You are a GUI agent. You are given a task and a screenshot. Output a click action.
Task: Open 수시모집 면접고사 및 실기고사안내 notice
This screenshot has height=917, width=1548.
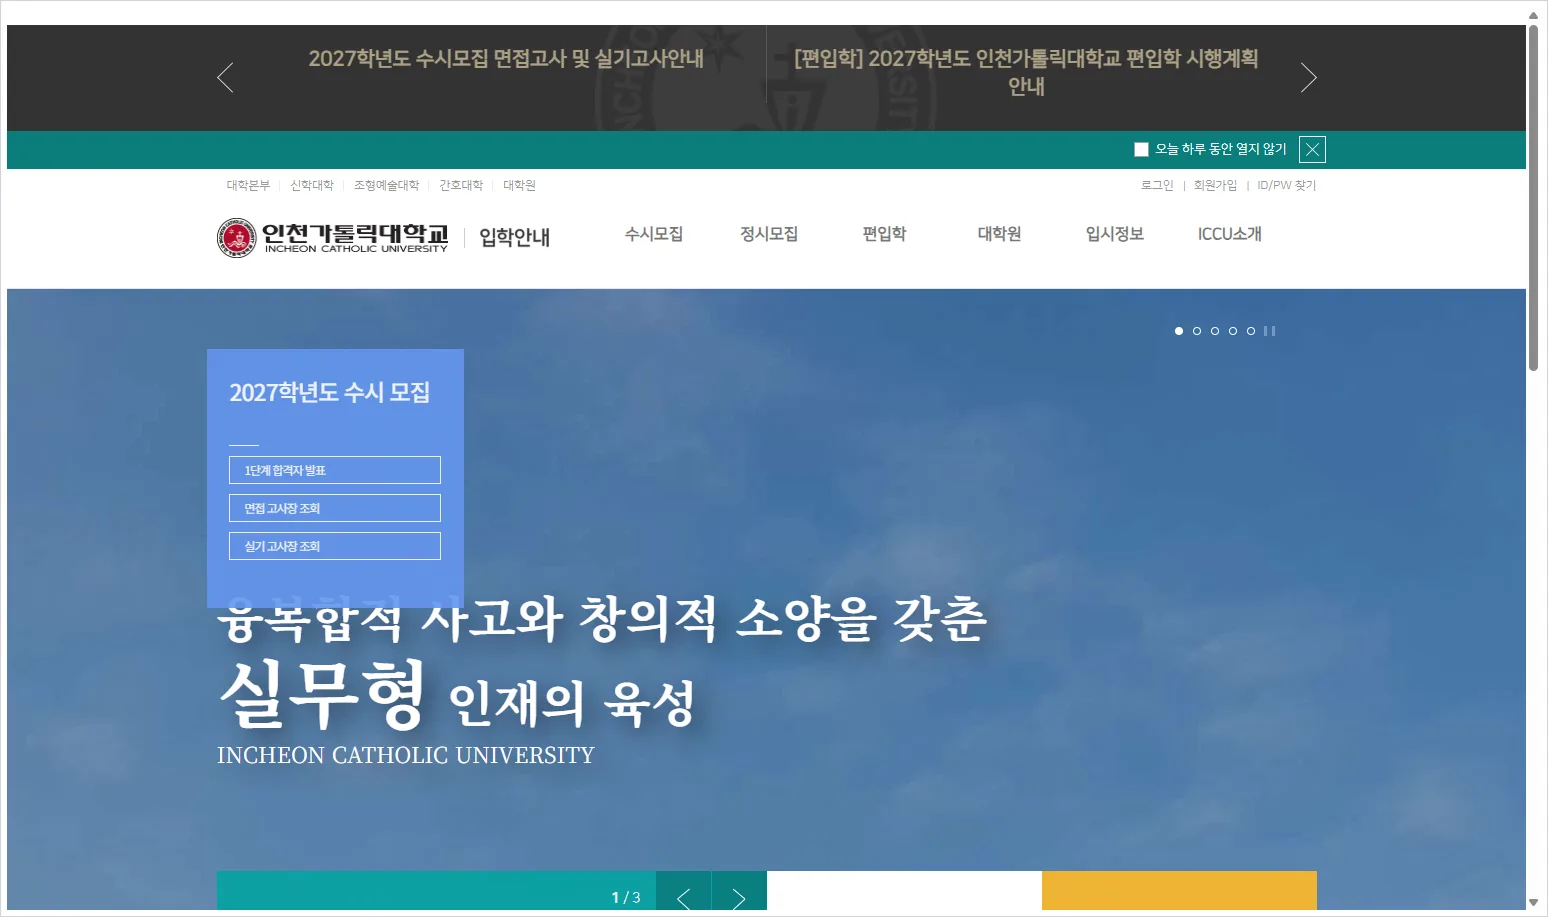click(506, 59)
